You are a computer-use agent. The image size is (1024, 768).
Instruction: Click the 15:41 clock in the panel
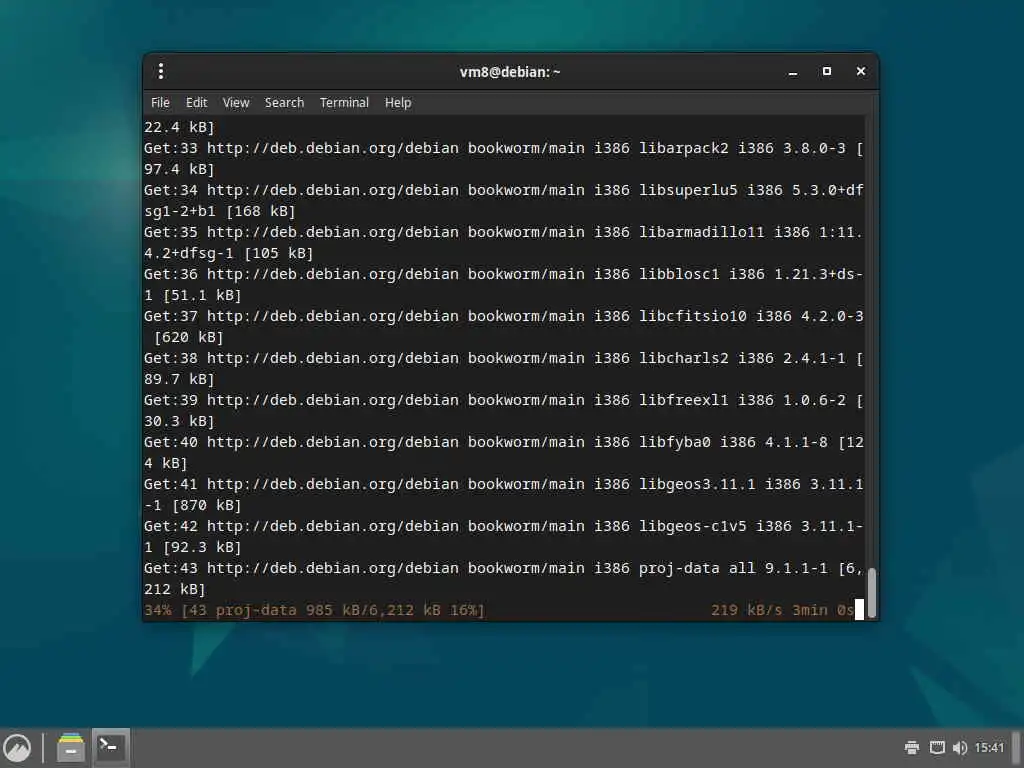pyautogui.click(x=989, y=747)
